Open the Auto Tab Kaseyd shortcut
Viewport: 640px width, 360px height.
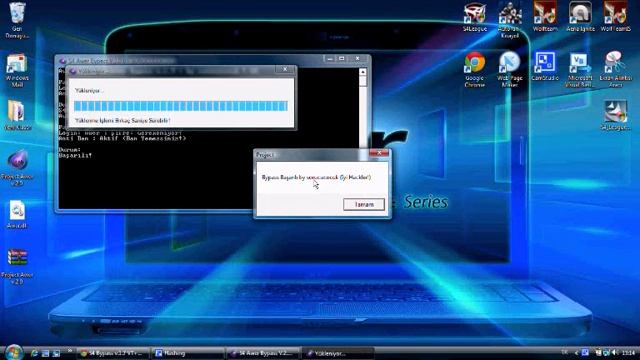(x=510, y=20)
